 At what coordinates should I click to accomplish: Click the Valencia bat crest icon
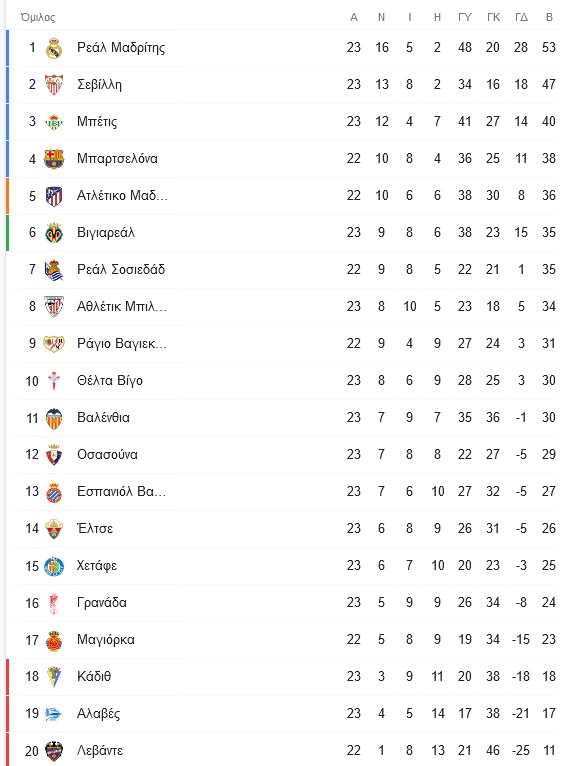pos(54,418)
